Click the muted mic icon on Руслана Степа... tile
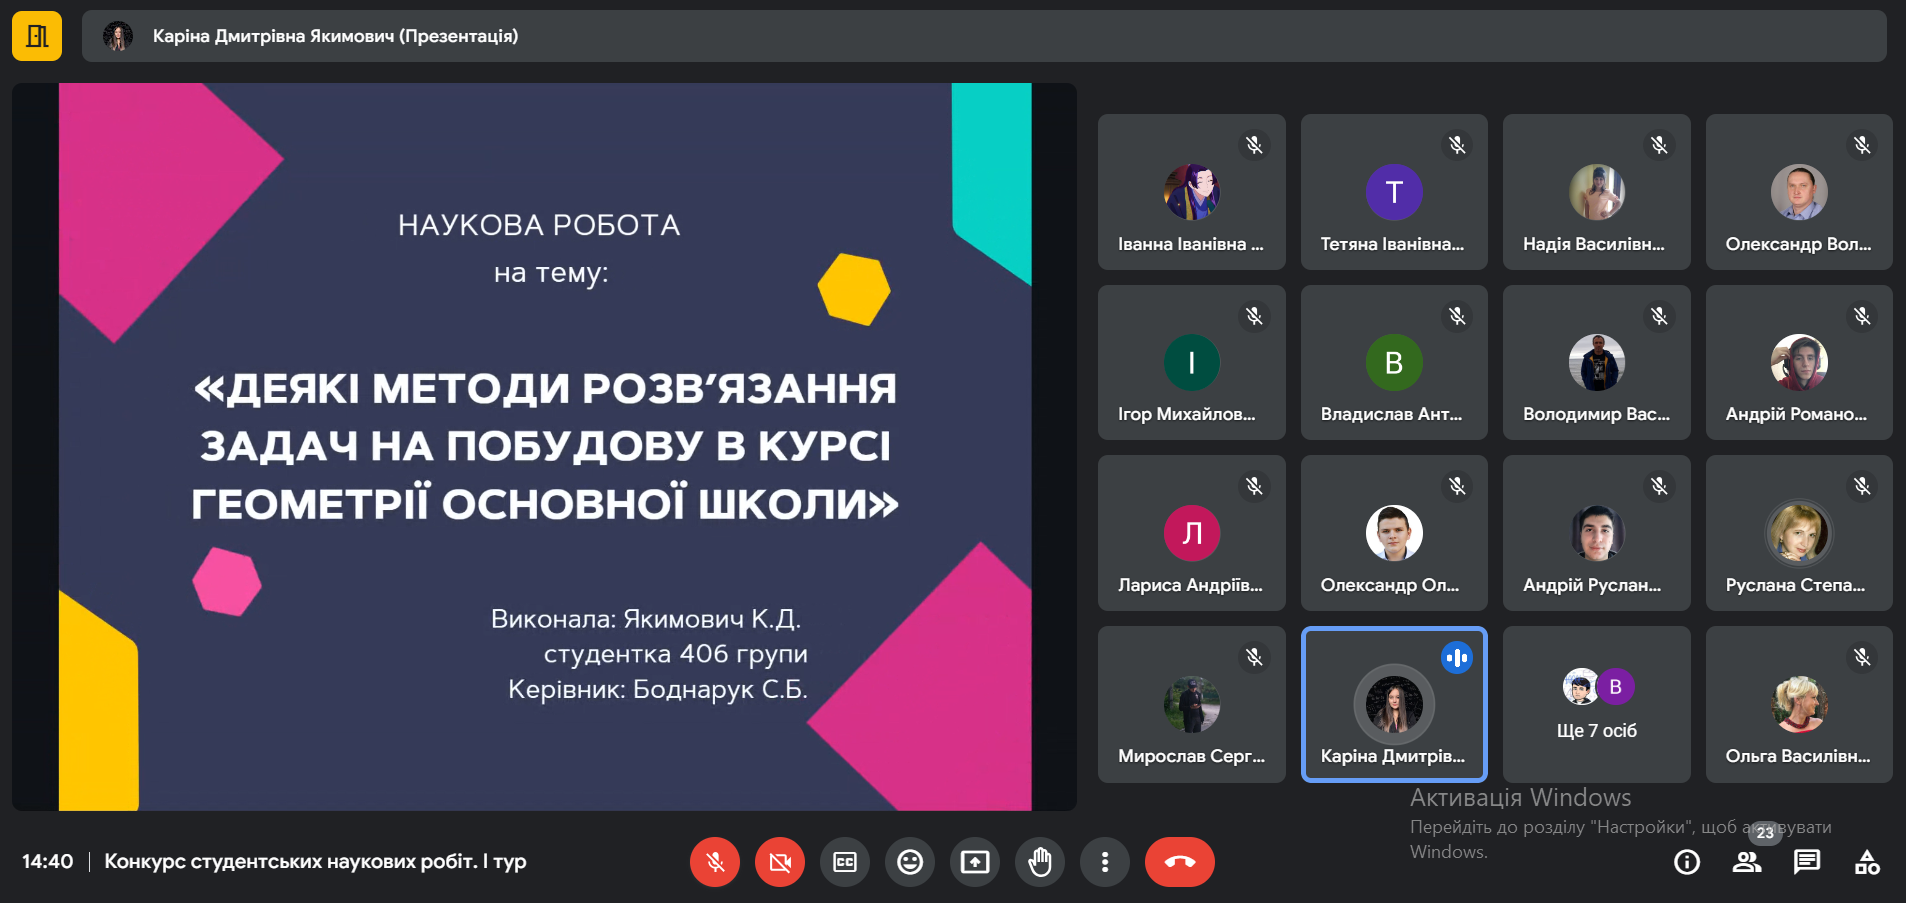 click(1862, 486)
